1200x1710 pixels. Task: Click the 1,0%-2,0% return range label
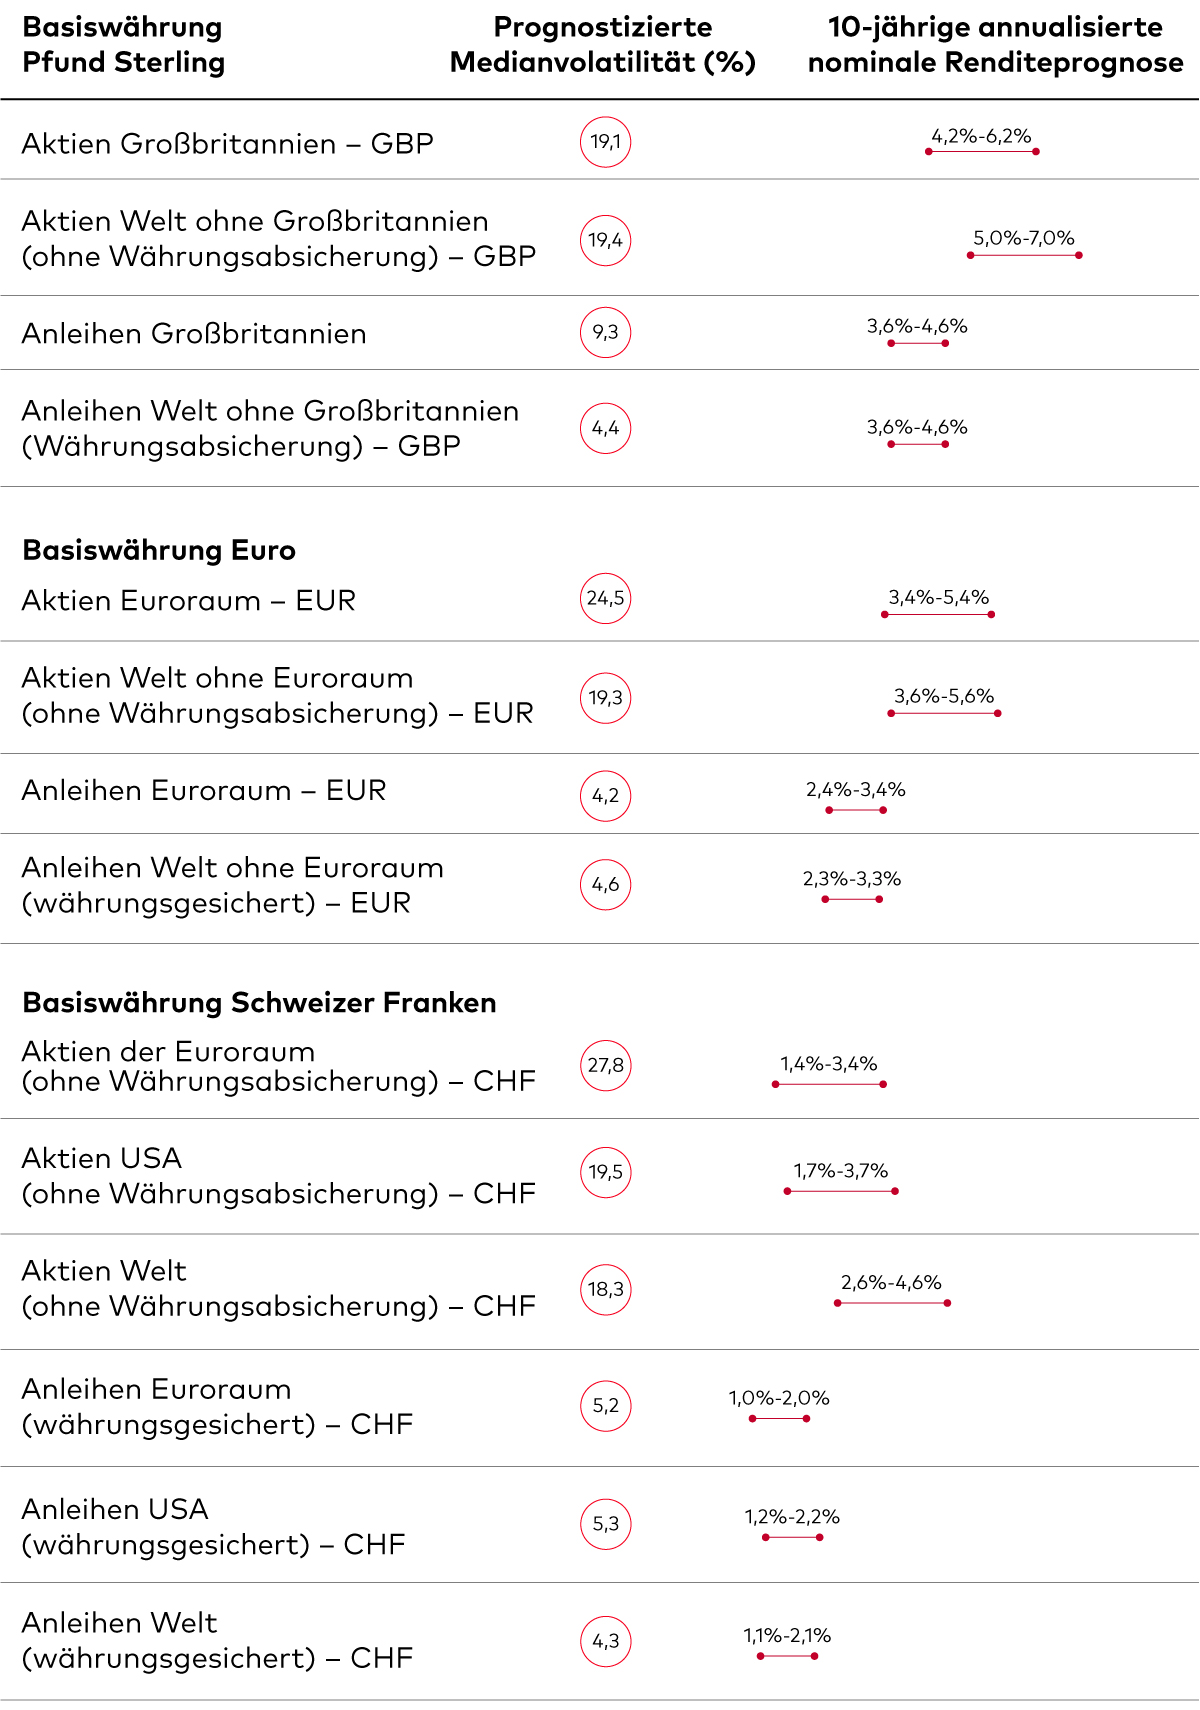coord(779,1398)
